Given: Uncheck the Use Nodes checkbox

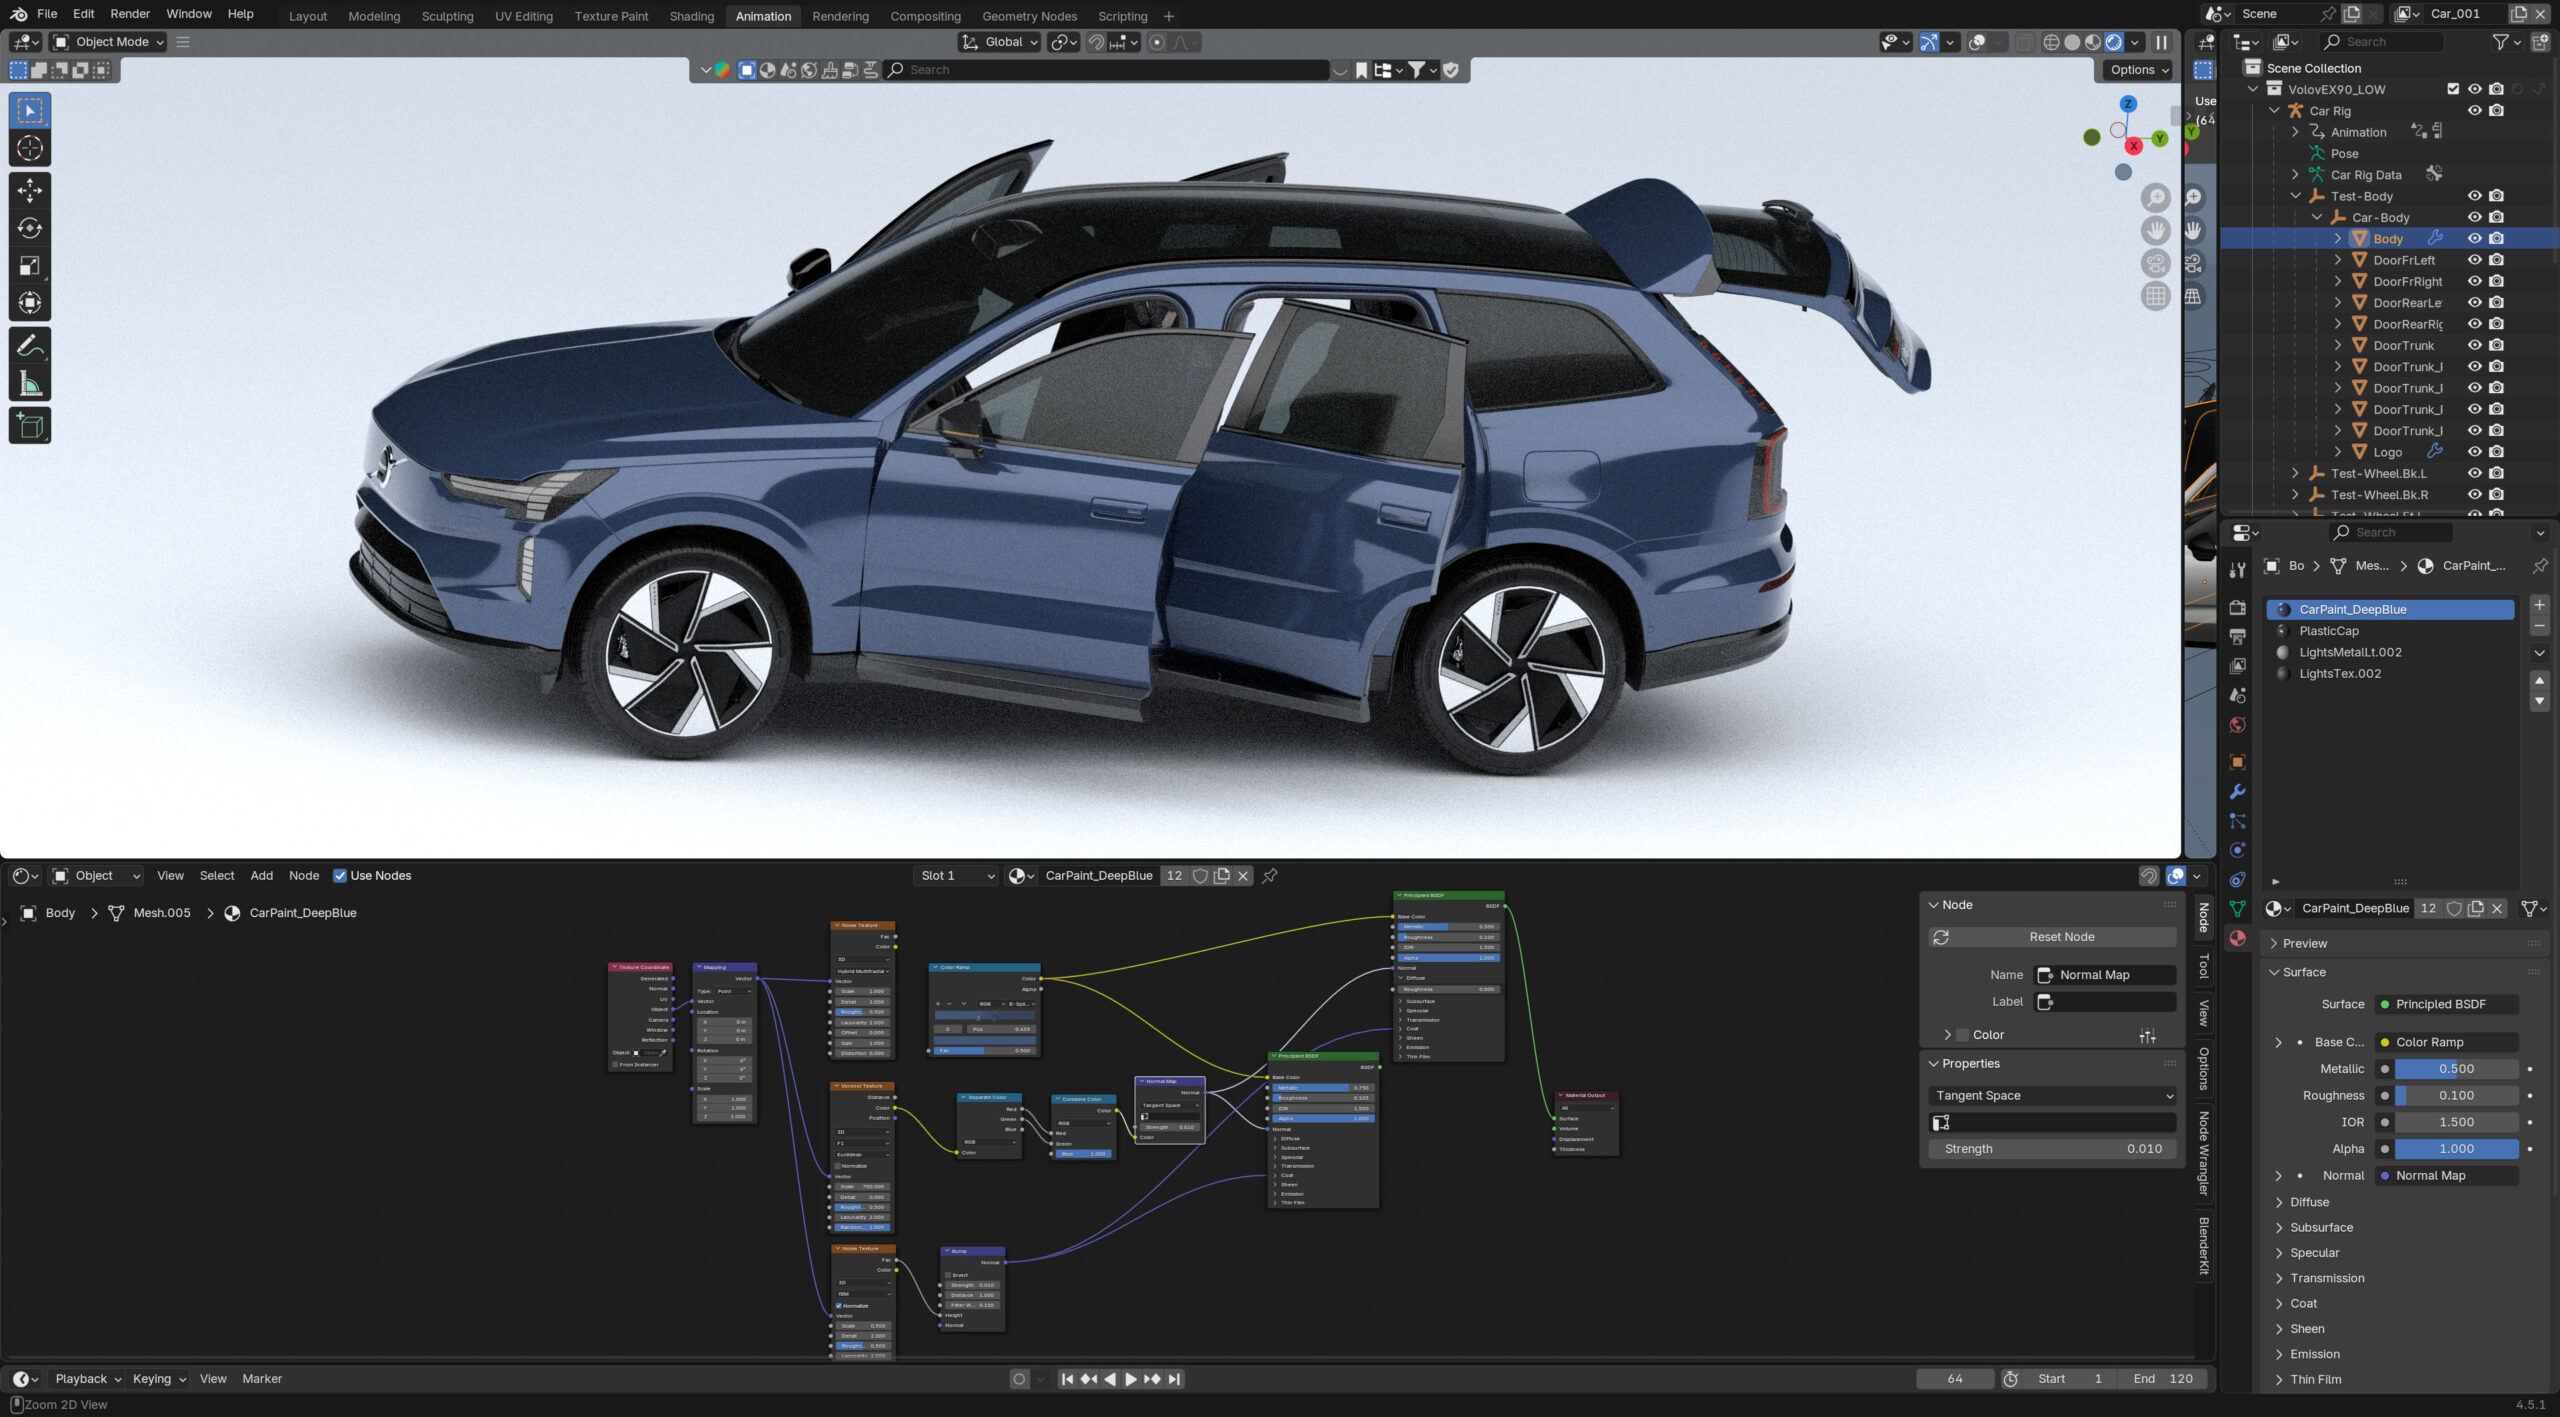Looking at the screenshot, I should 340,875.
